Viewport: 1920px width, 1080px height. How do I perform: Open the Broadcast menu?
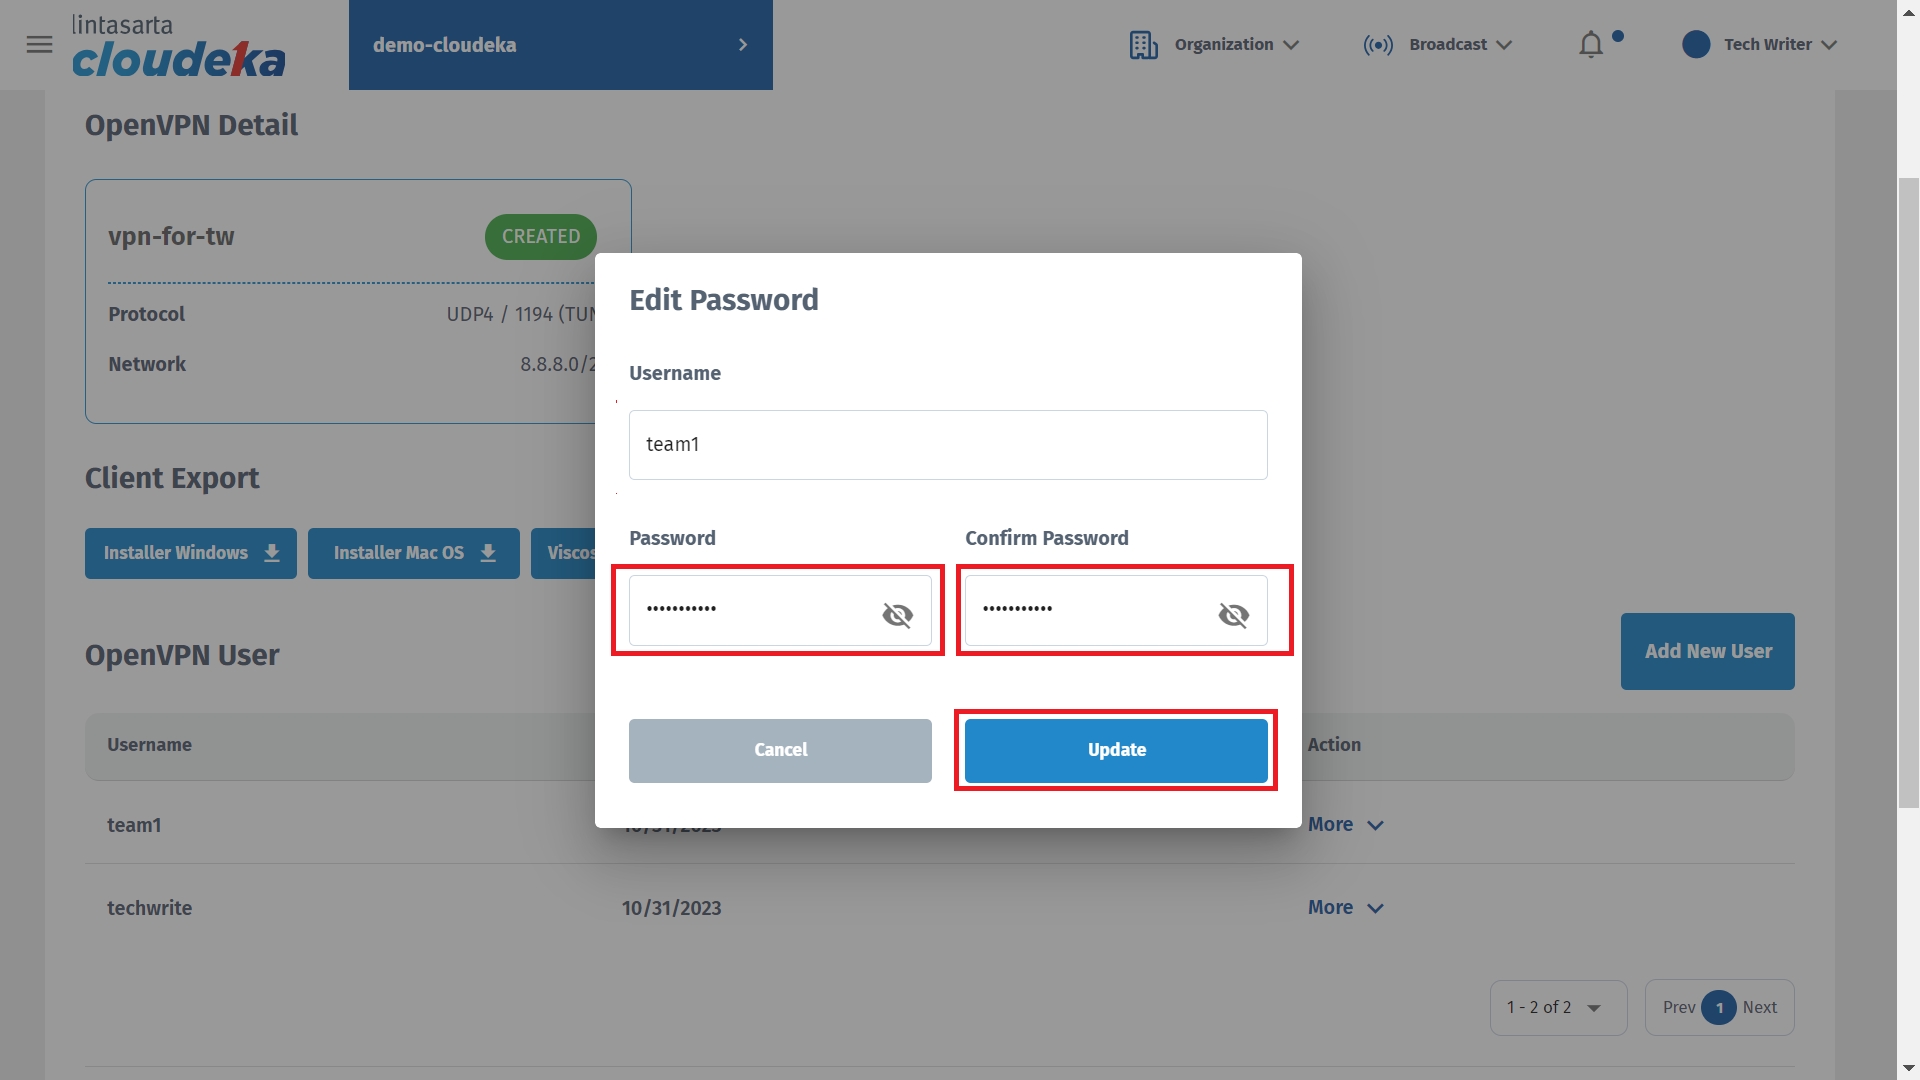click(1460, 45)
